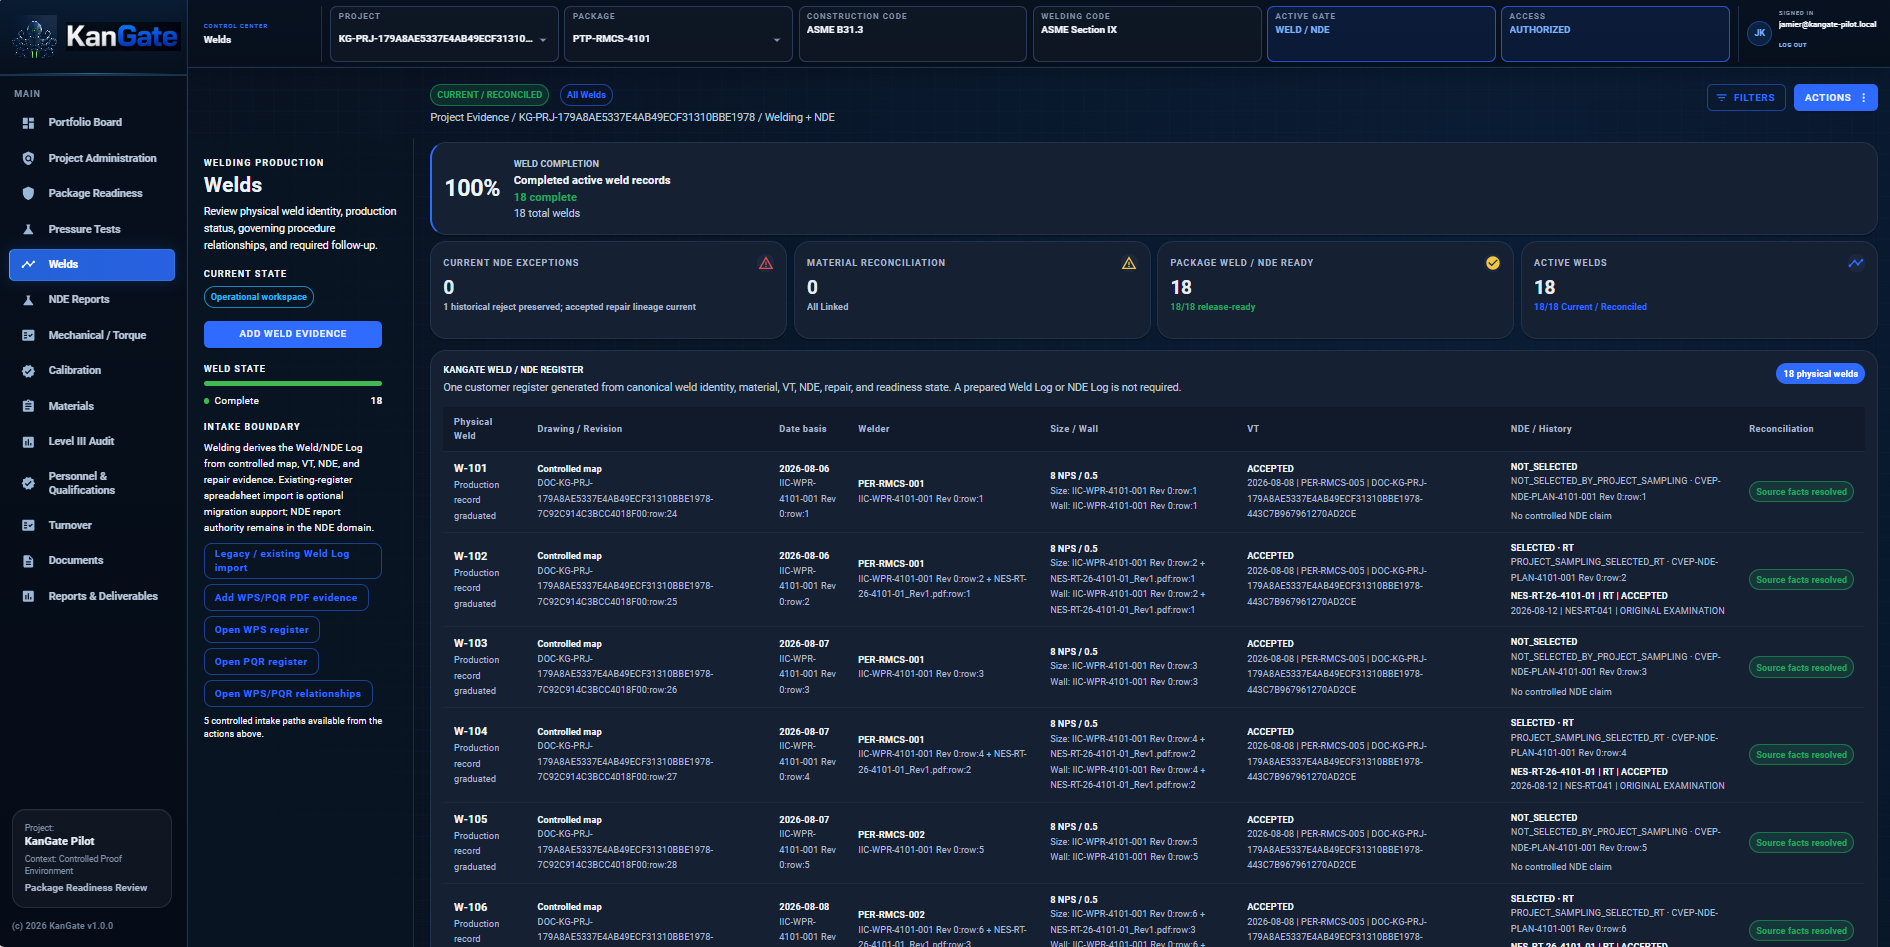Click Add WPS/PQR PDF evidence
The image size is (1890, 947).
coord(286,598)
